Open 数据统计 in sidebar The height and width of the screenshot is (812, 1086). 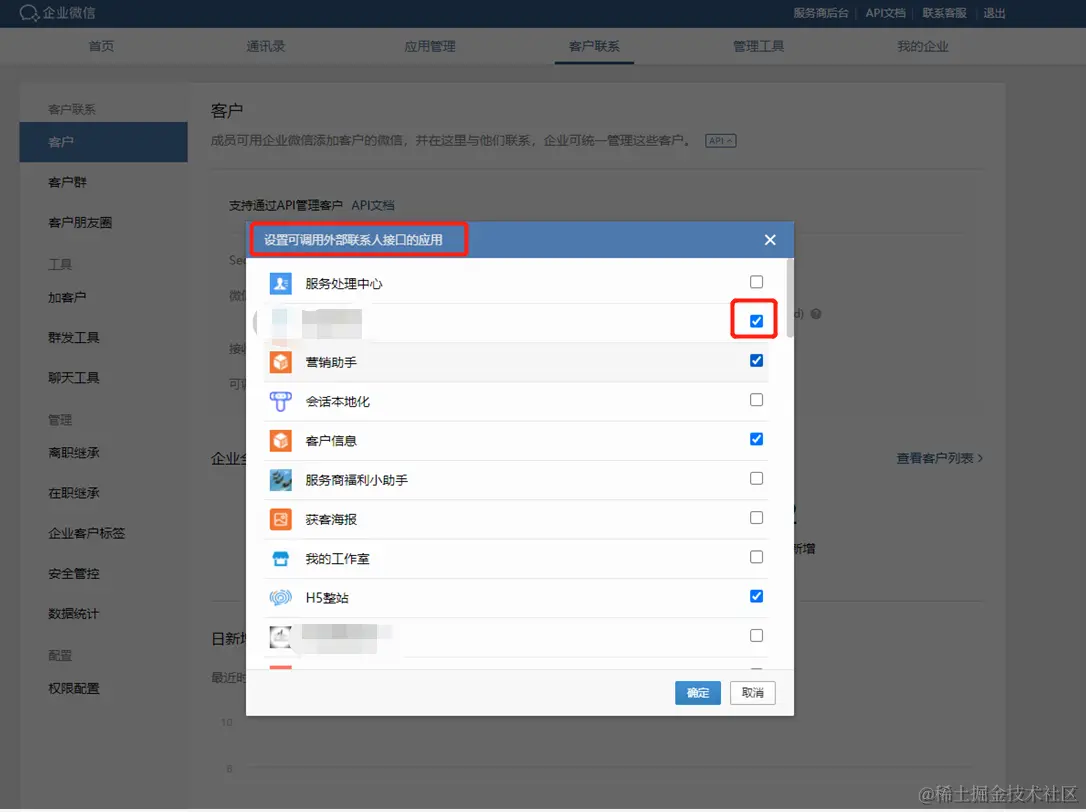pos(73,613)
